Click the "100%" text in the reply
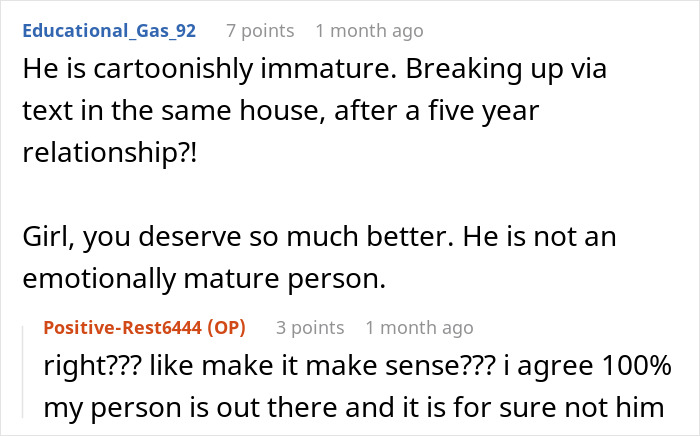The width and height of the screenshot is (700, 436). [x=637, y=366]
